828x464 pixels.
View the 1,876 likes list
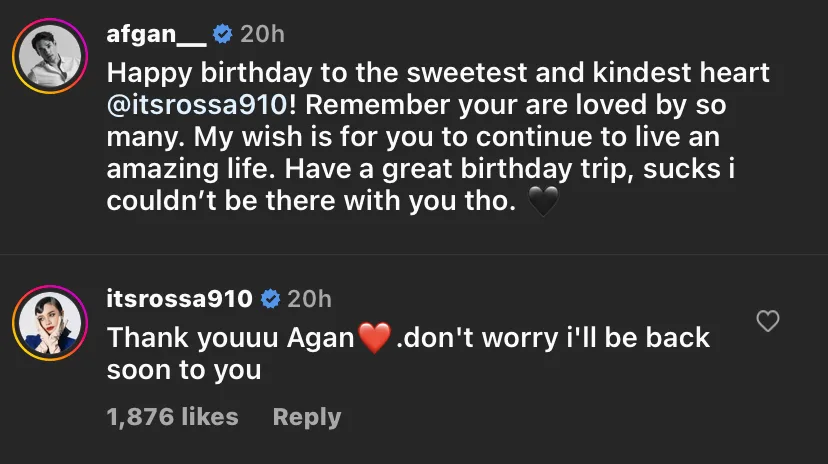pos(172,417)
